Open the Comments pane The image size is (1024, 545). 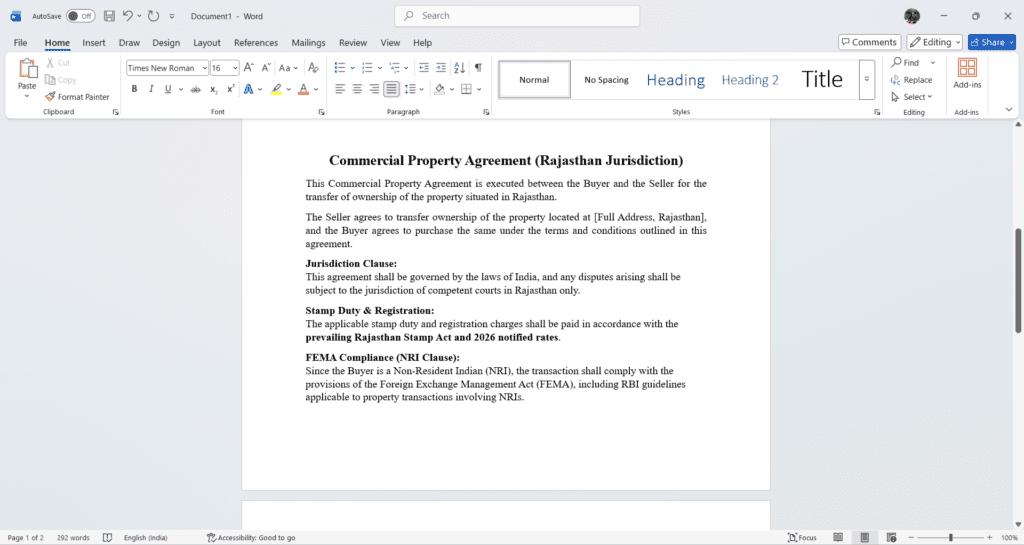click(x=869, y=42)
